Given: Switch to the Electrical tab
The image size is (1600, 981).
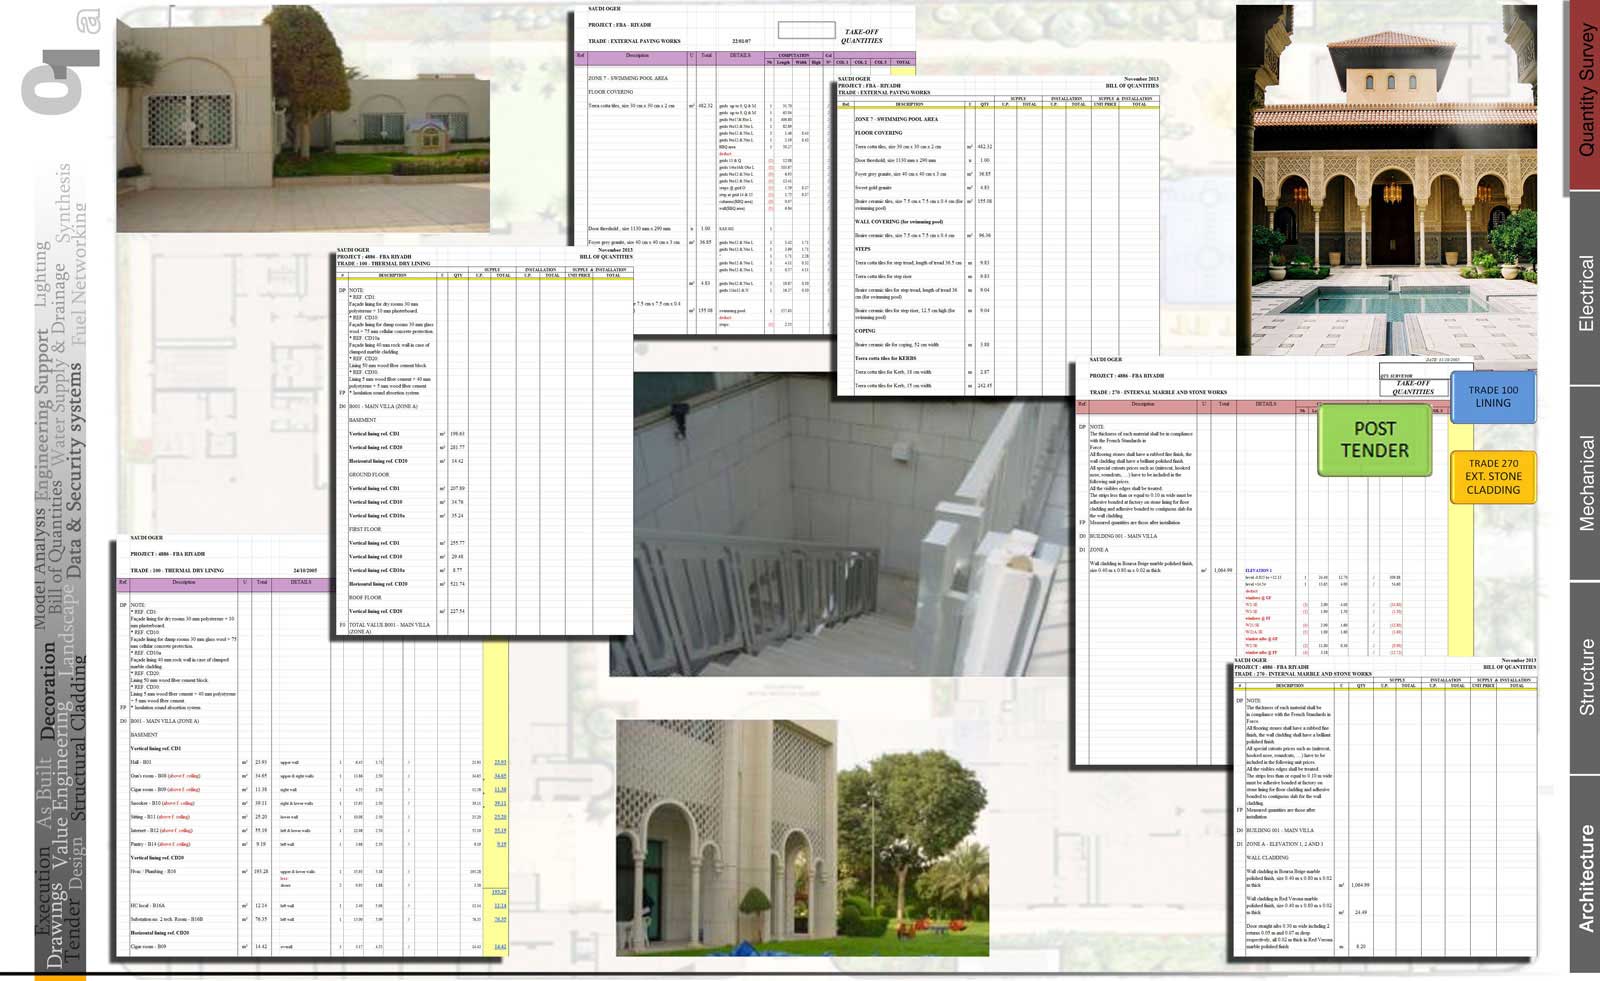Looking at the screenshot, I should (x=1585, y=290).
